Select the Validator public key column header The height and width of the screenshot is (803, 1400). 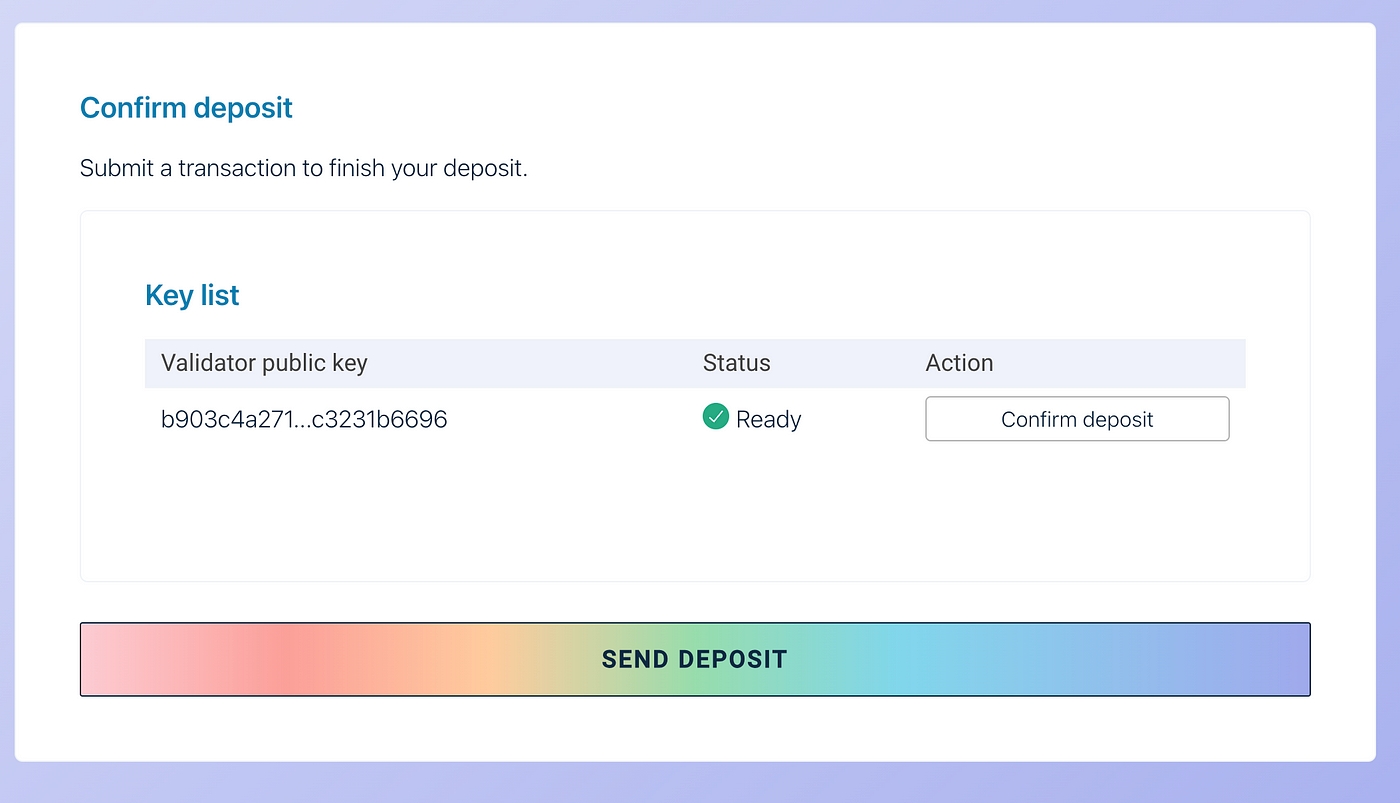(264, 363)
